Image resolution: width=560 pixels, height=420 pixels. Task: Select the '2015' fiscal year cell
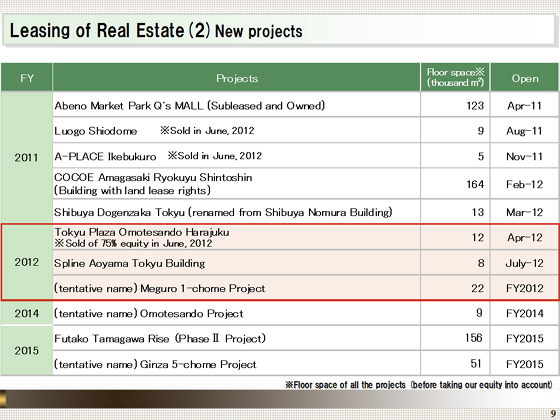point(26,350)
